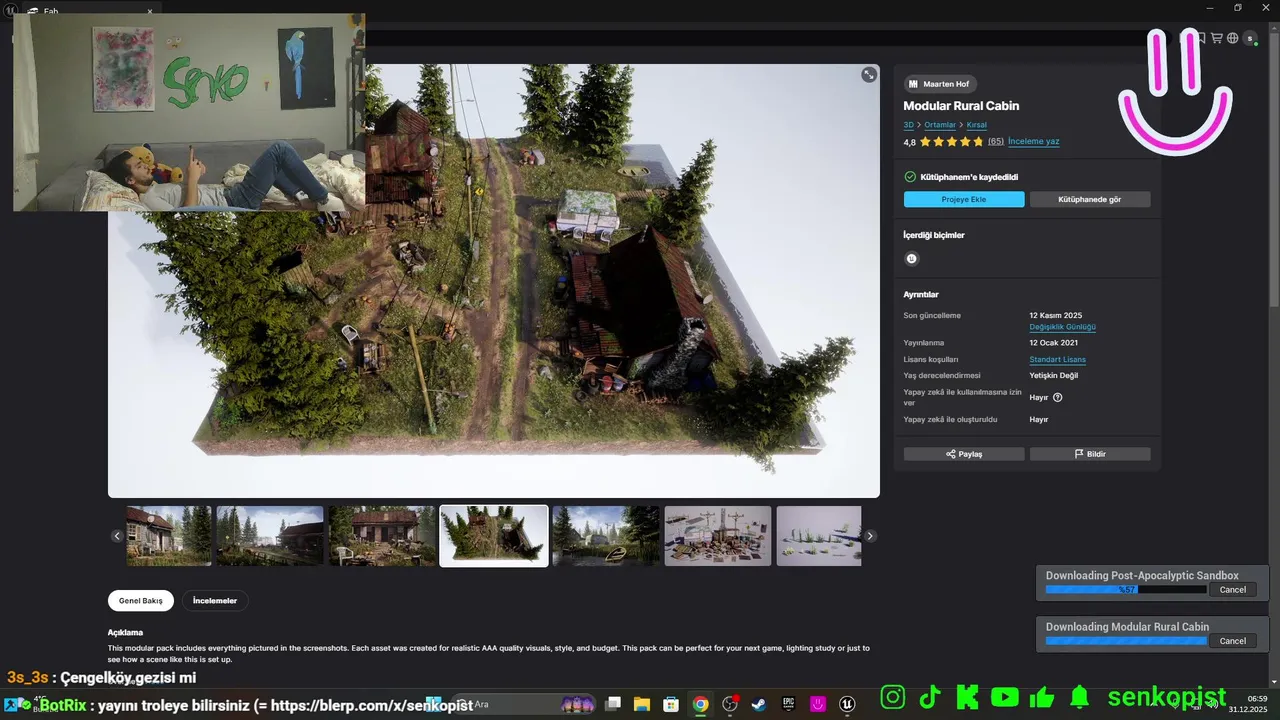Select the foliage assets thumbnail
1280x720 pixels.
click(x=819, y=536)
